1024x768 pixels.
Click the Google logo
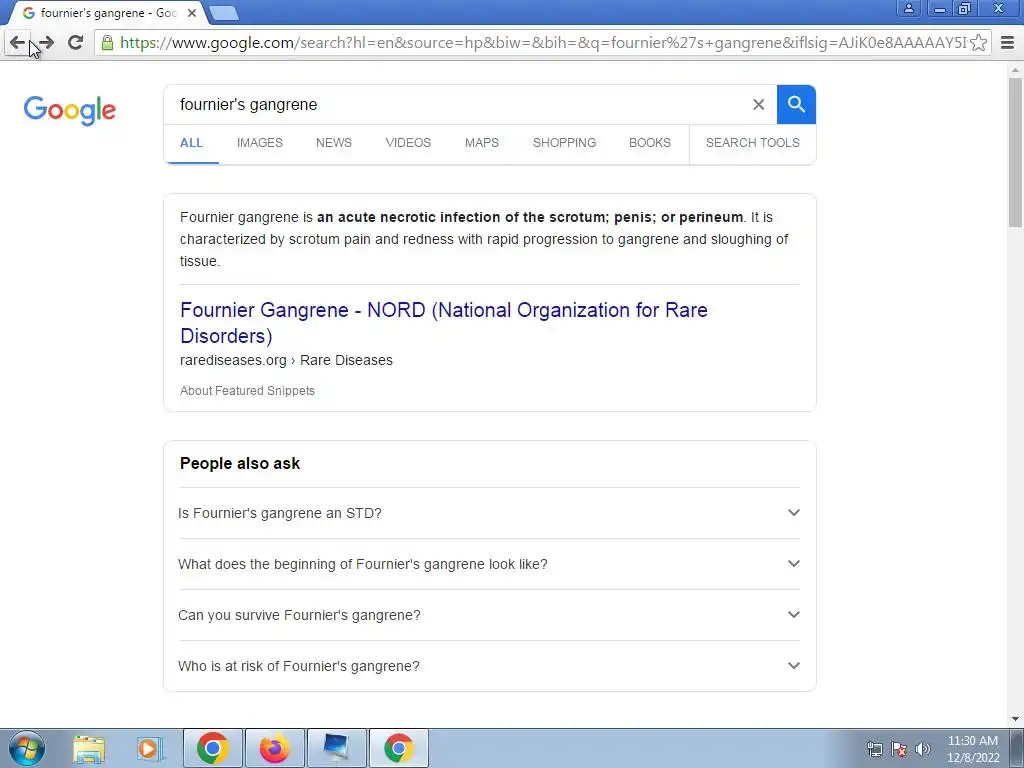coord(69,110)
